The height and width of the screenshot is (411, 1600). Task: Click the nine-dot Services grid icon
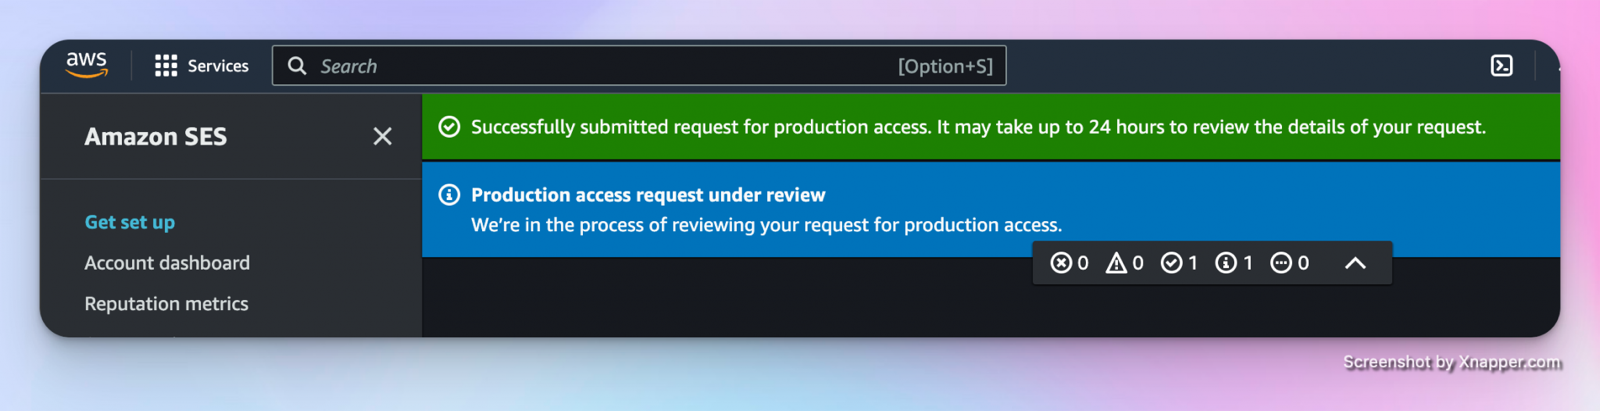click(x=166, y=66)
